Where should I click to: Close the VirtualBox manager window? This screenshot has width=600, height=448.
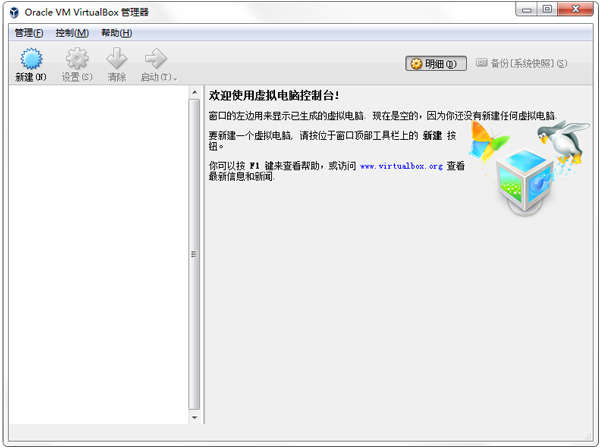coord(576,10)
